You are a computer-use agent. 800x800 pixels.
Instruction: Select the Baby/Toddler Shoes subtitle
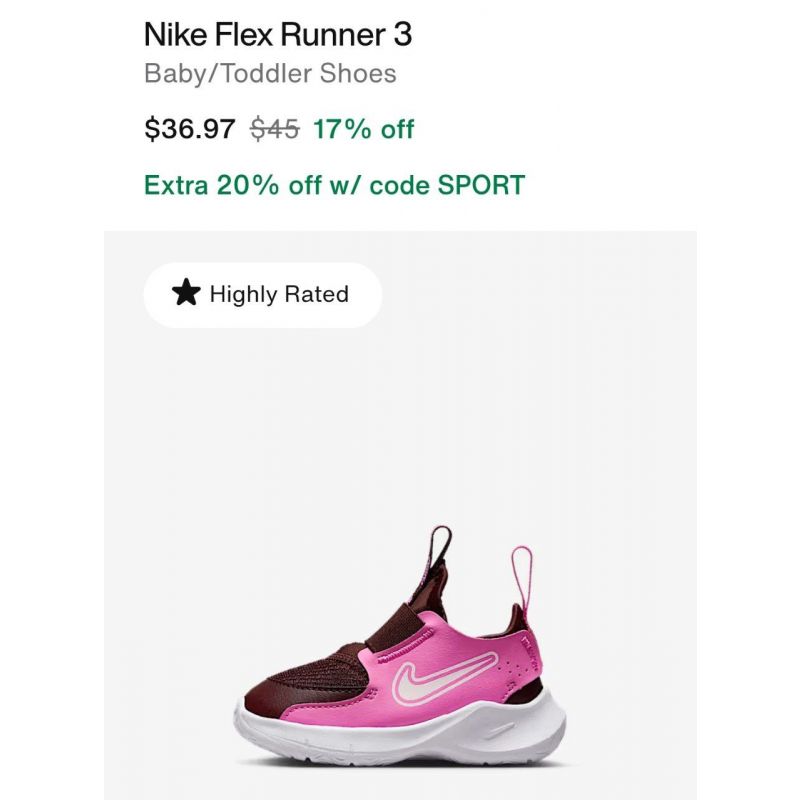(270, 73)
